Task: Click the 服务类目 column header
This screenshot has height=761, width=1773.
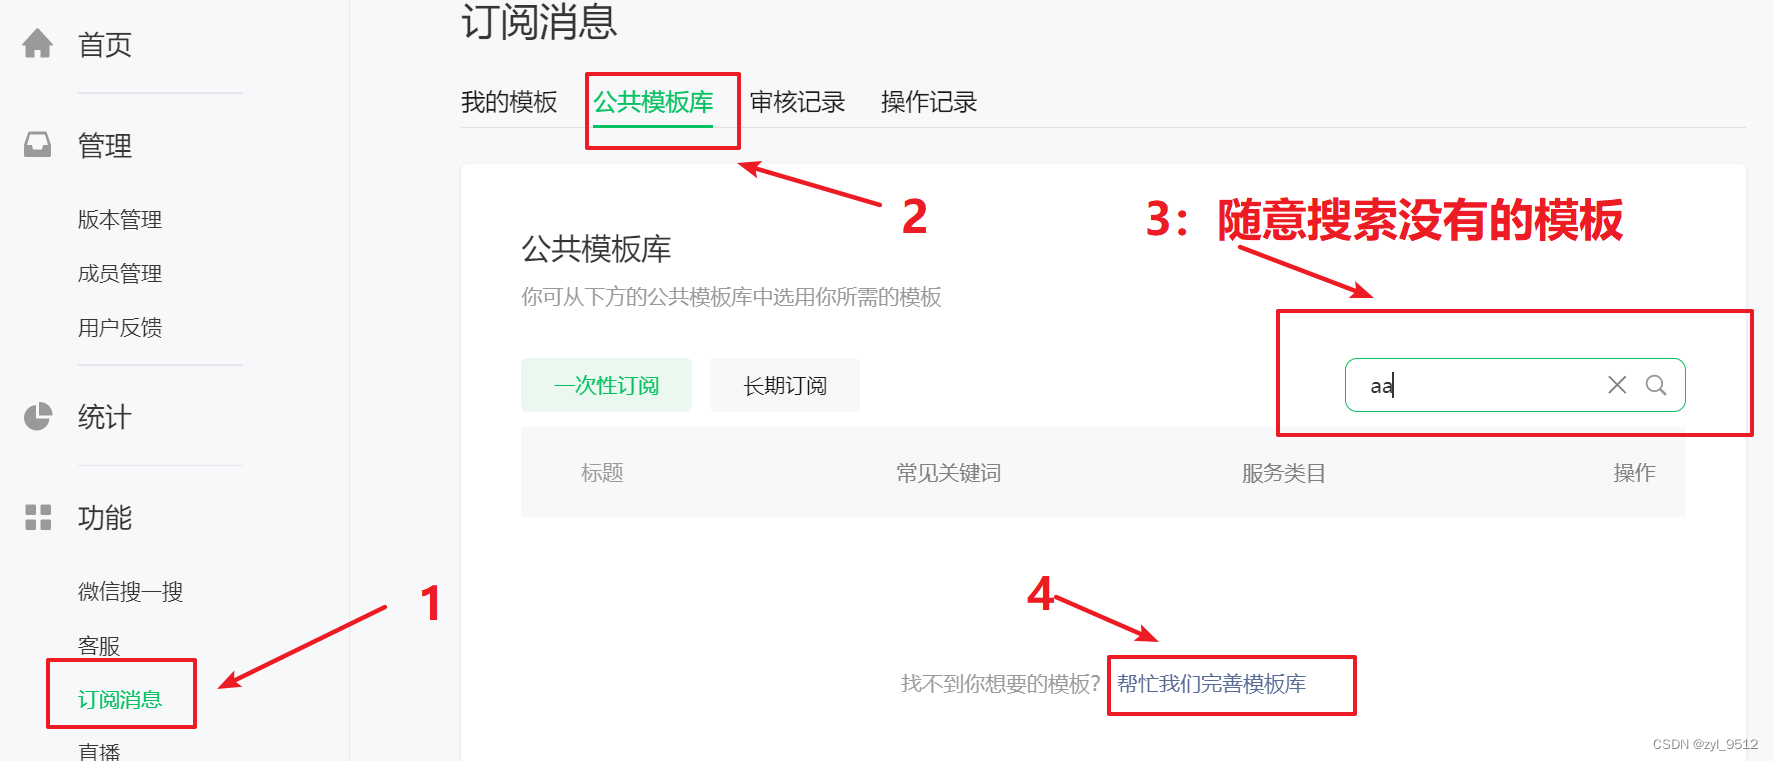Action: click(1284, 473)
